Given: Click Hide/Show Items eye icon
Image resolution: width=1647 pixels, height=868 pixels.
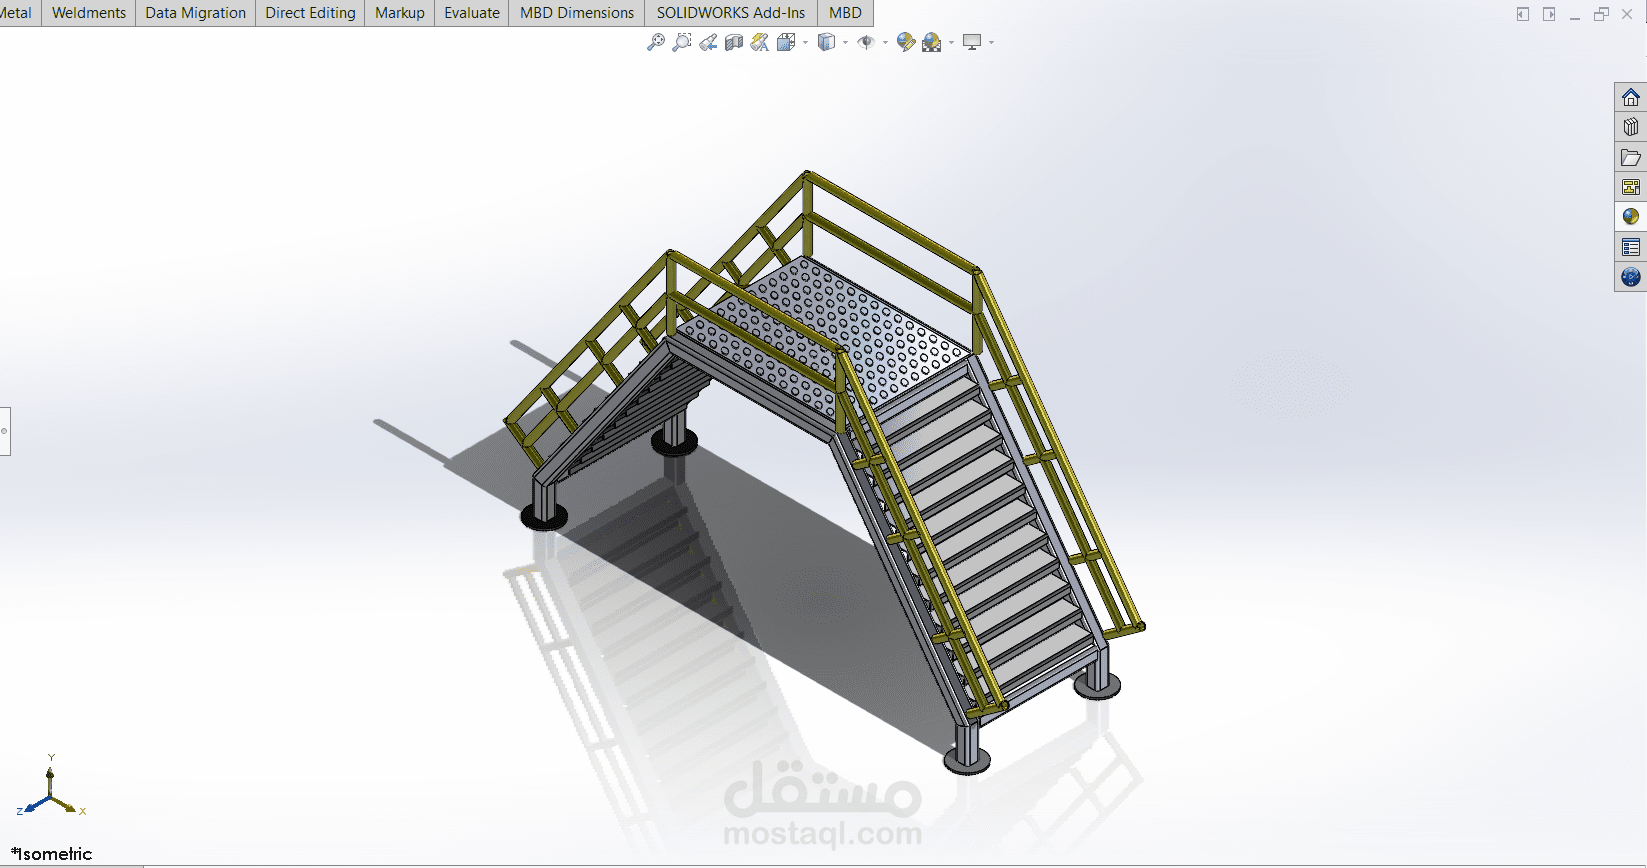Looking at the screenshot, I should click(866, 42).
